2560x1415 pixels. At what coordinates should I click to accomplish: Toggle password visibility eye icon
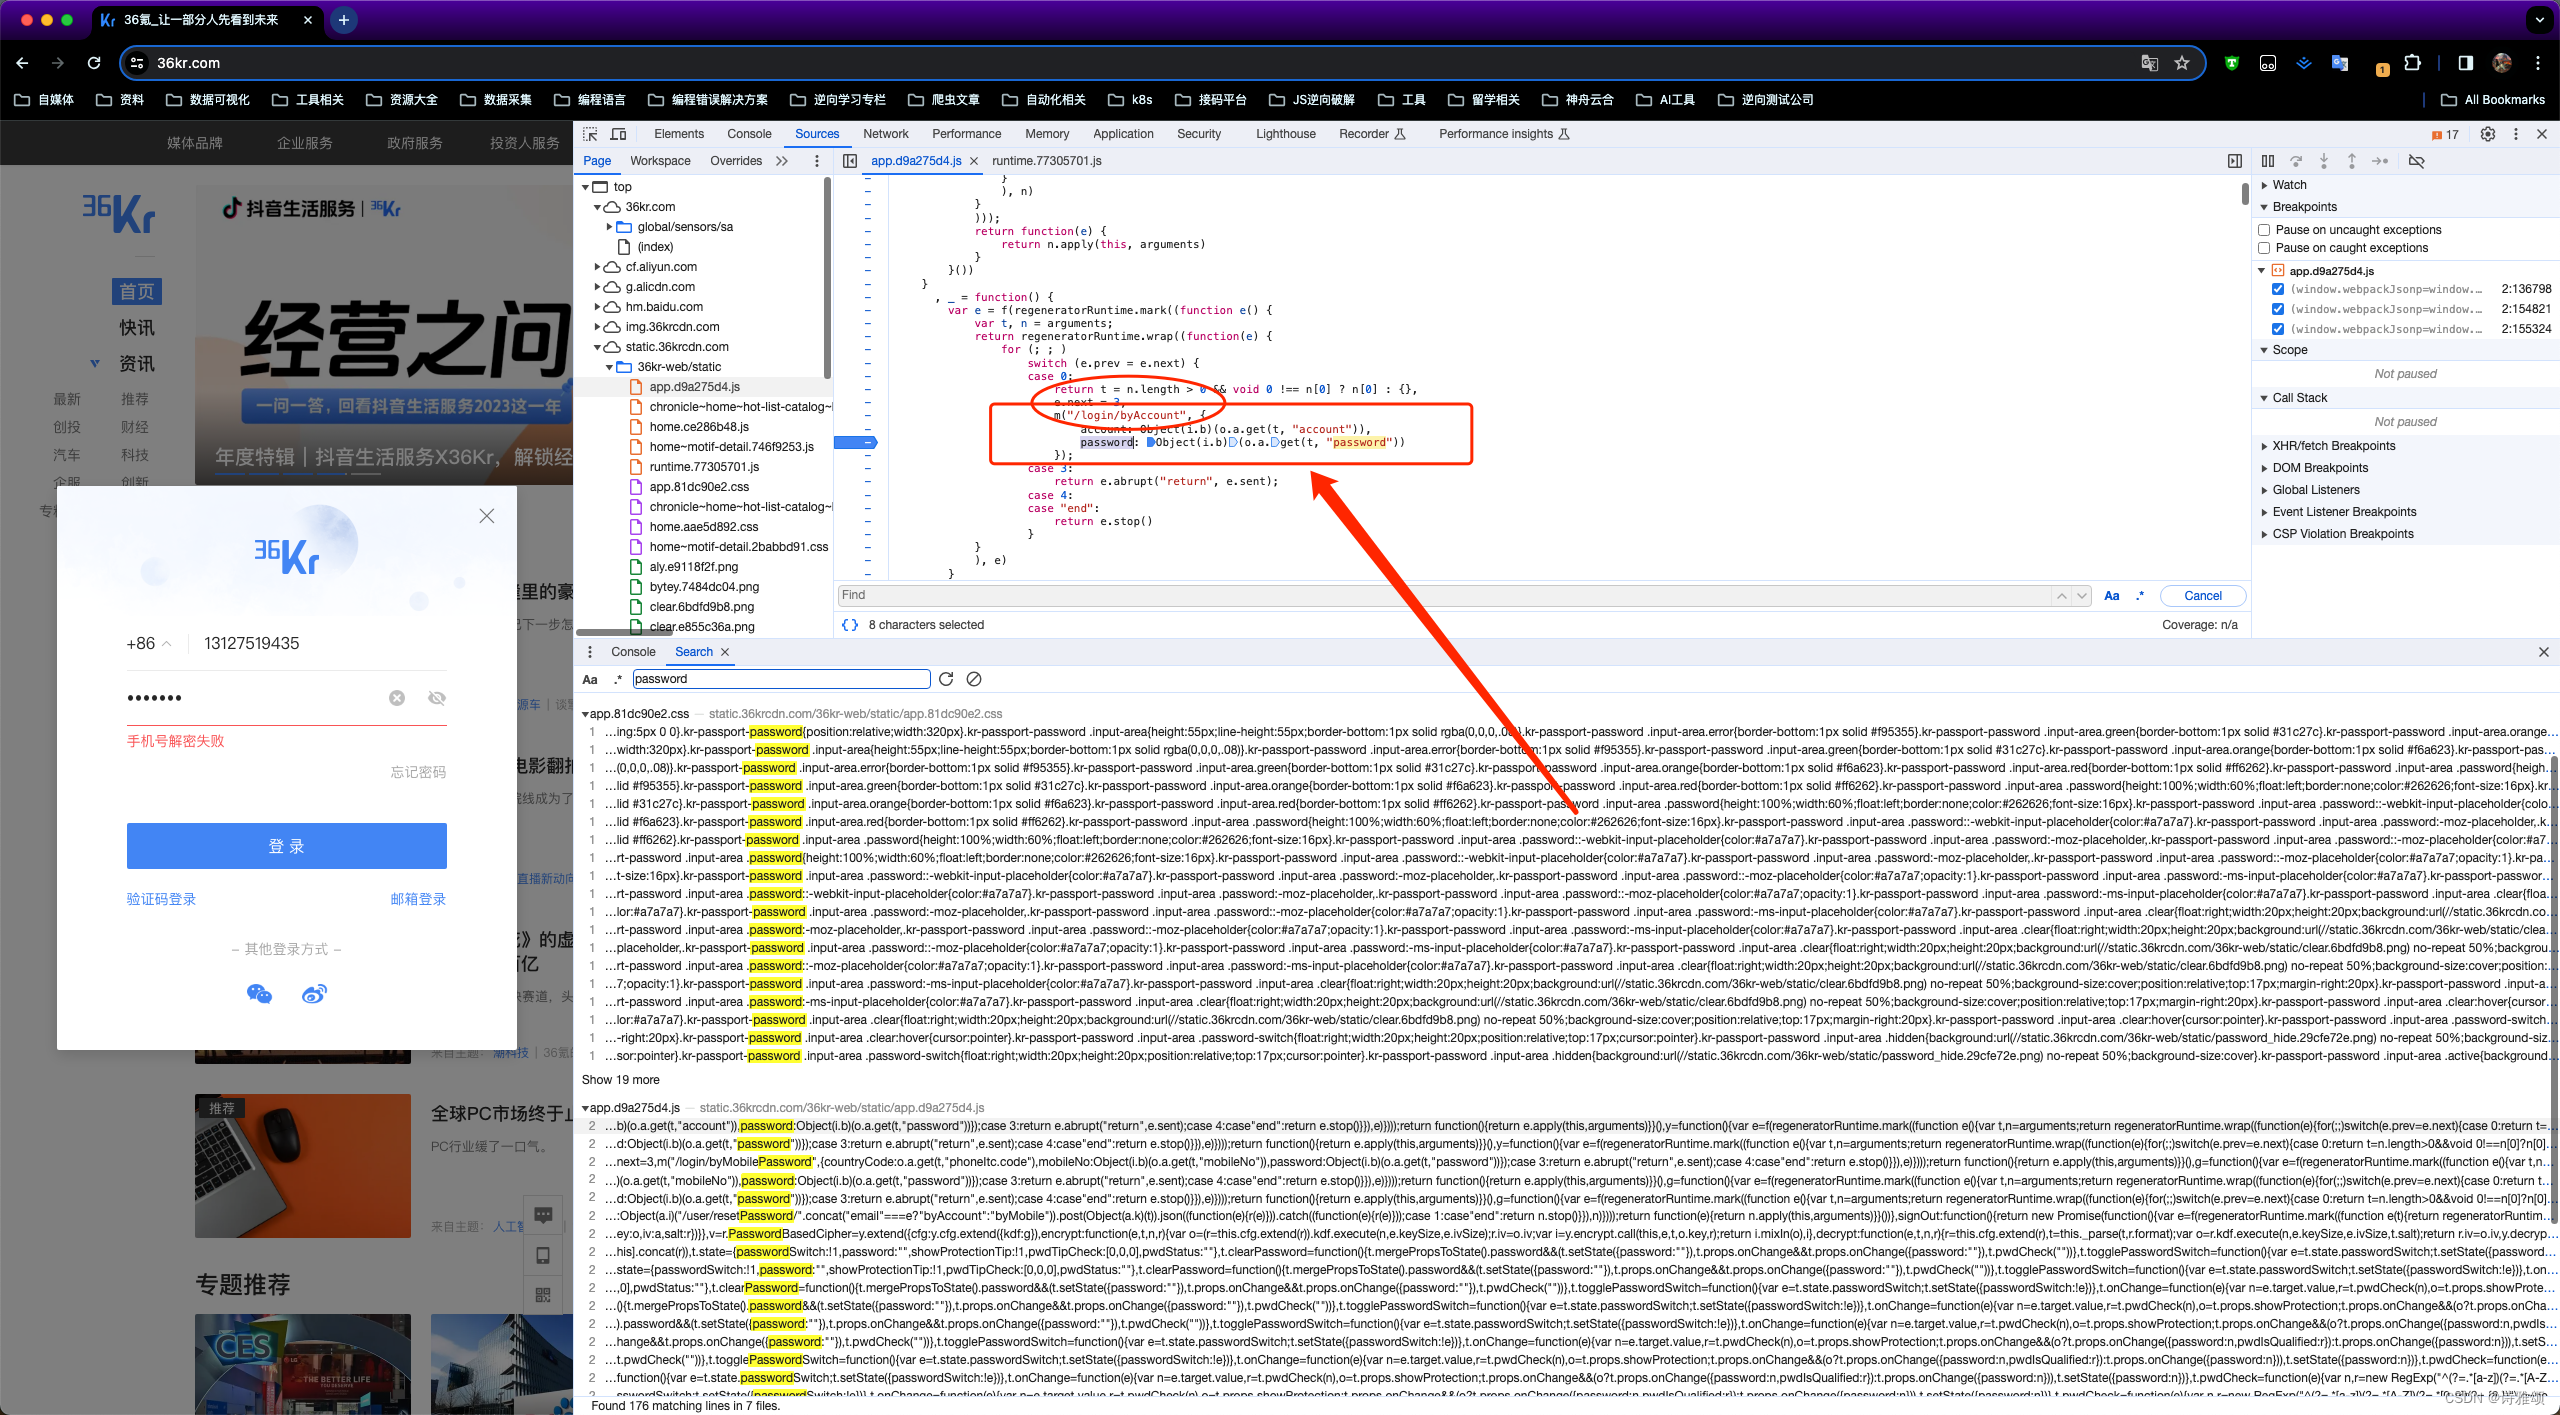coord(437,698)
